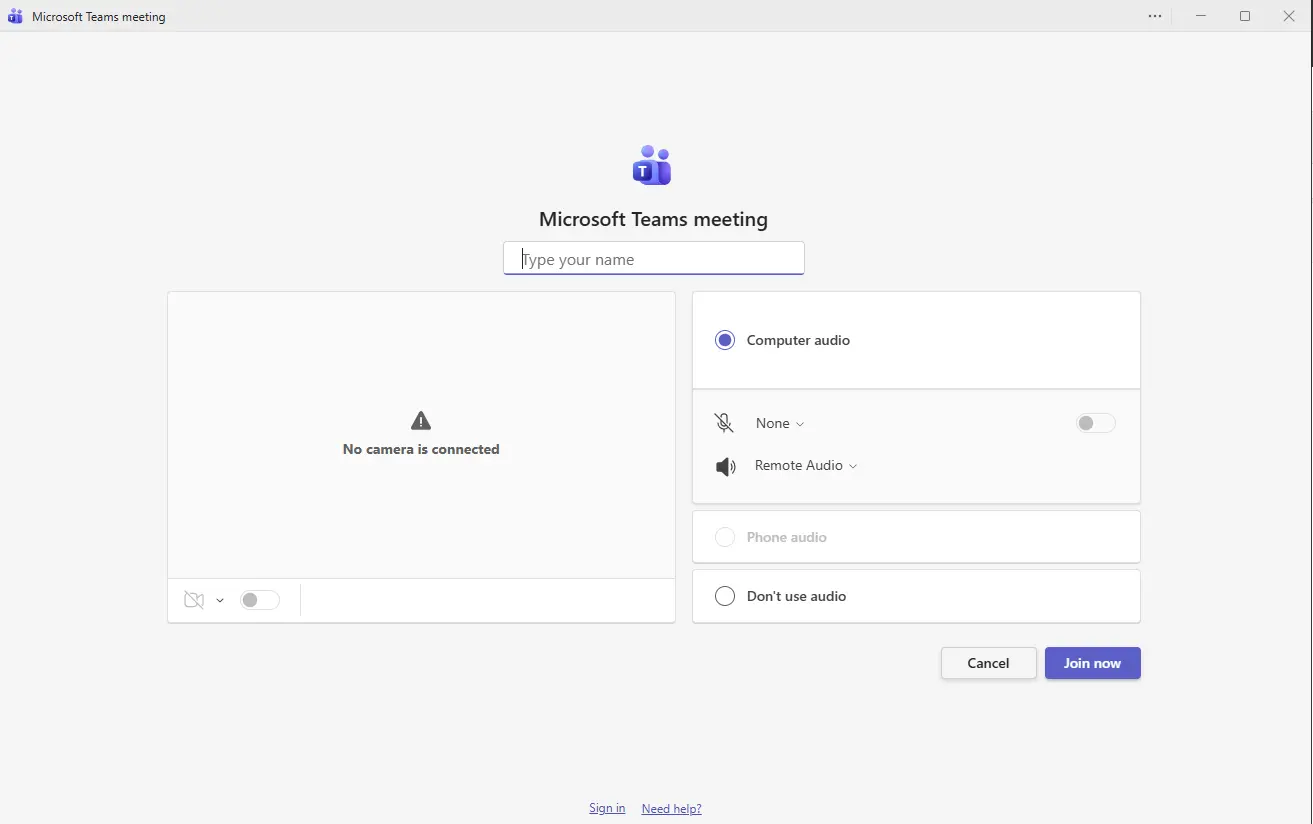Open the camera selection dropdown
1313x824 pixels.
[220, 599]
